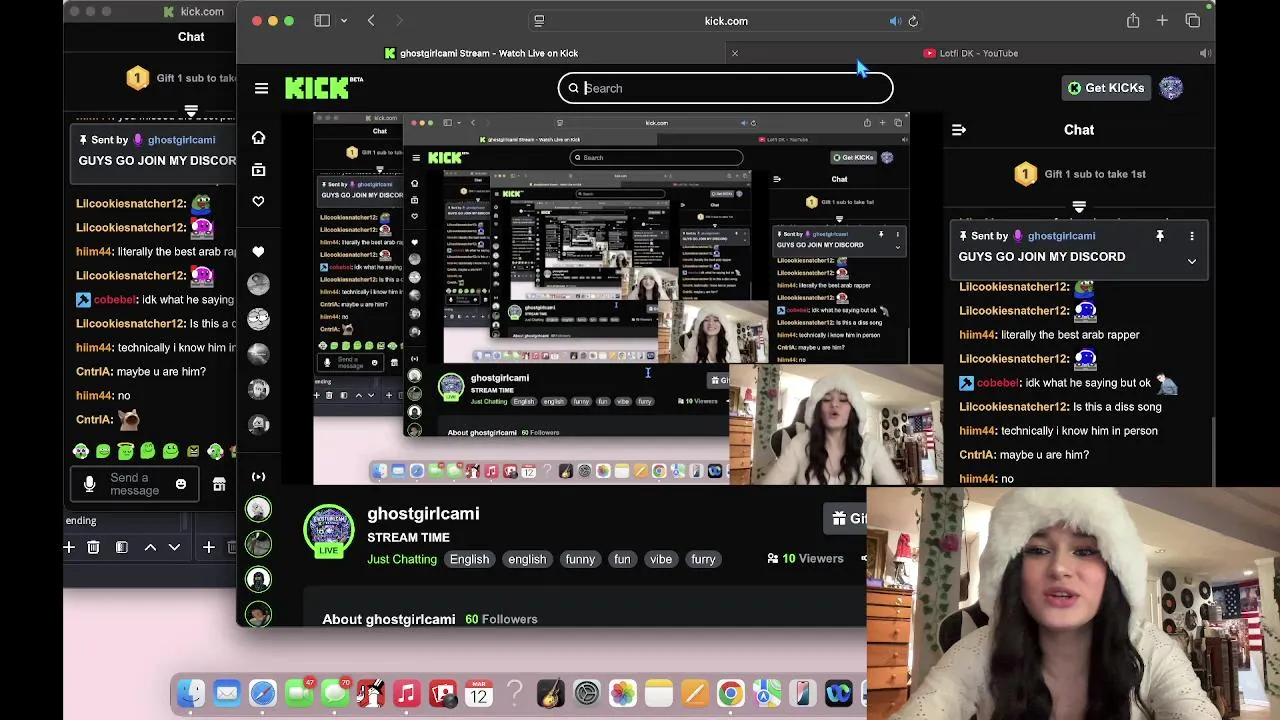Toggle the Safari sidebar

tap(322, 20)
